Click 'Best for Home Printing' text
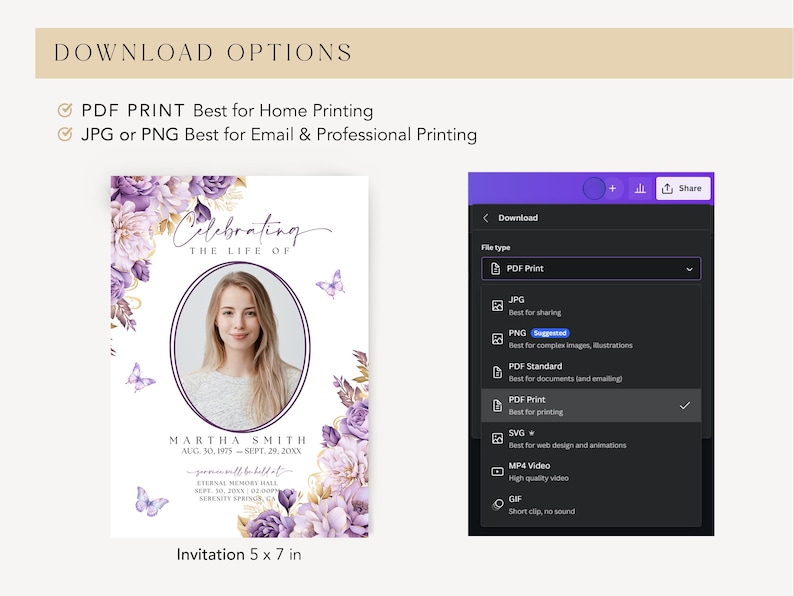This screenshot has height=596, width=794. pos(283,110)
